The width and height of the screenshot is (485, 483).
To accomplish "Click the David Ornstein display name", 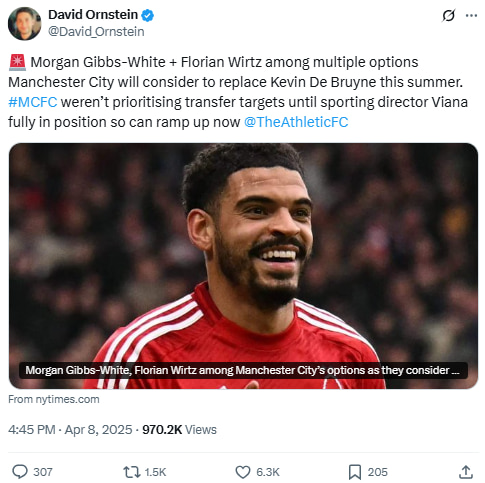I will 93,15.
